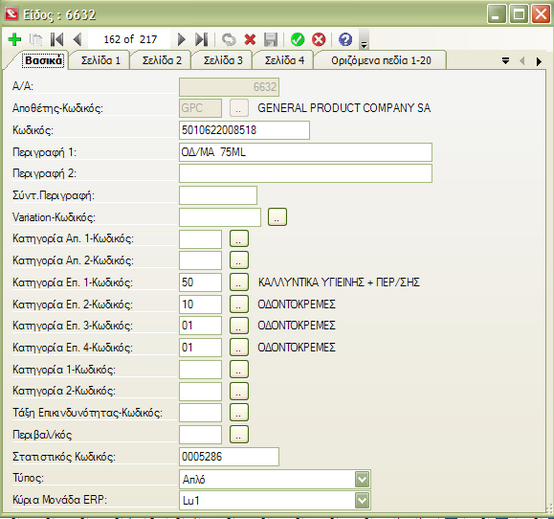Screen dimensions: 554x519
Task: Open lookup for Κατηγορία Επ. 3-Κωδικός
Action: click(x=239, y=325)
